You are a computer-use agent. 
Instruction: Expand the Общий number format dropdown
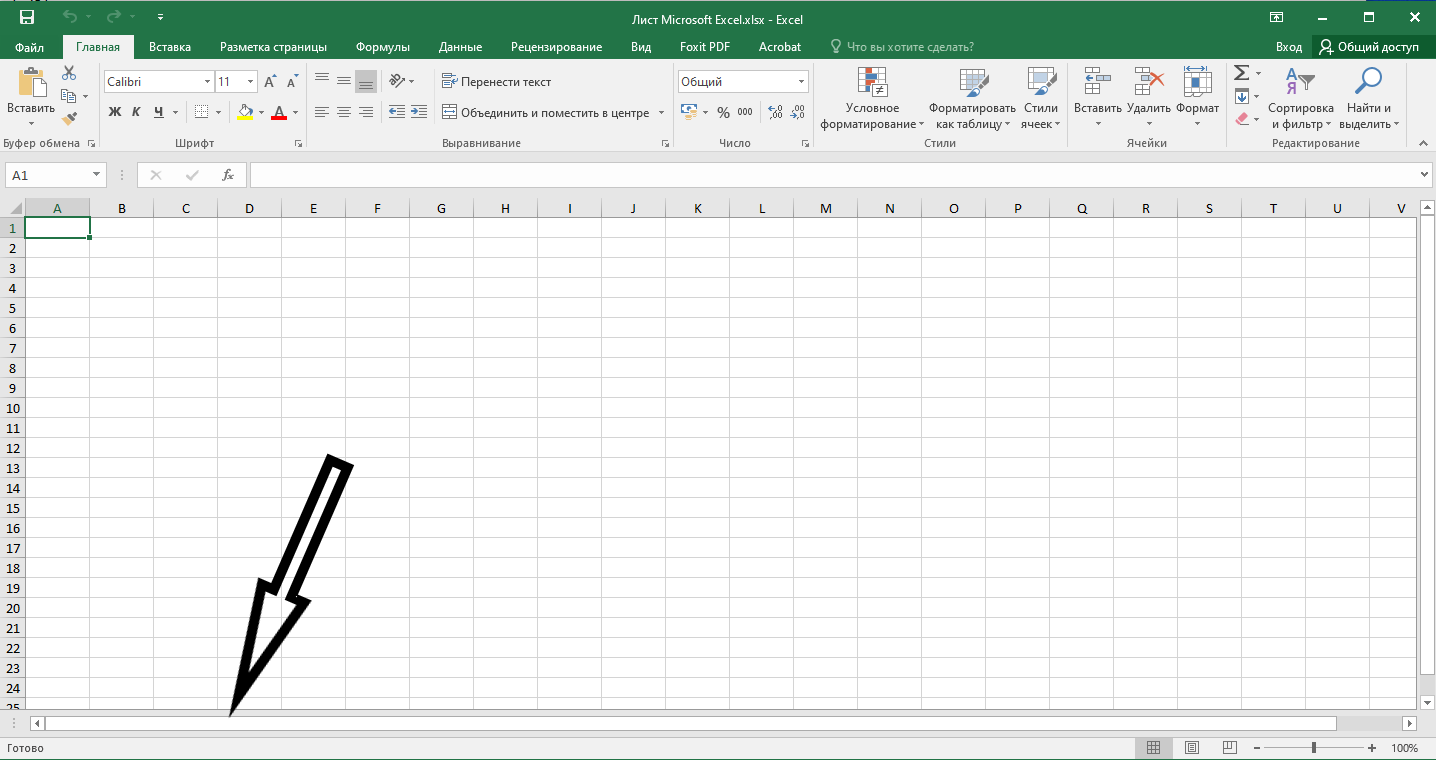(x=802, y=82)
